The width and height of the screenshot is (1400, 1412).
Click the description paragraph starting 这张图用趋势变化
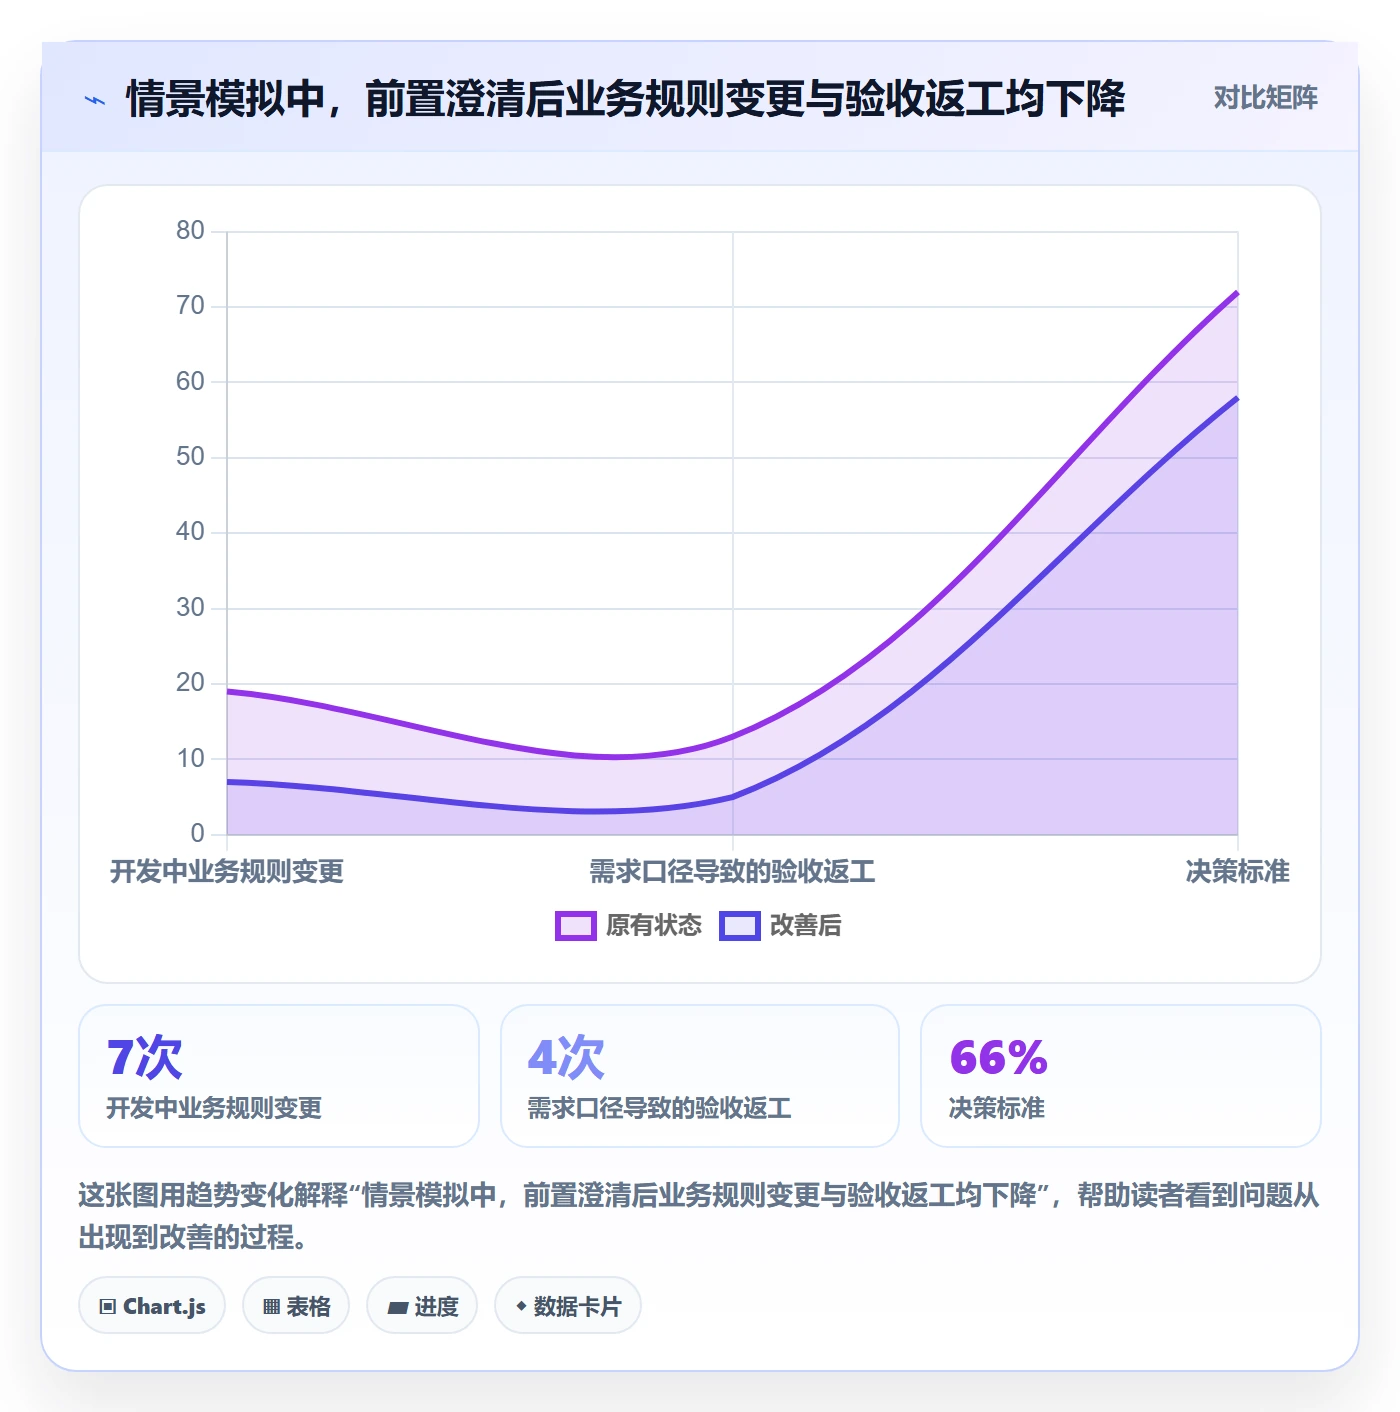click(x=699, y=1216)
